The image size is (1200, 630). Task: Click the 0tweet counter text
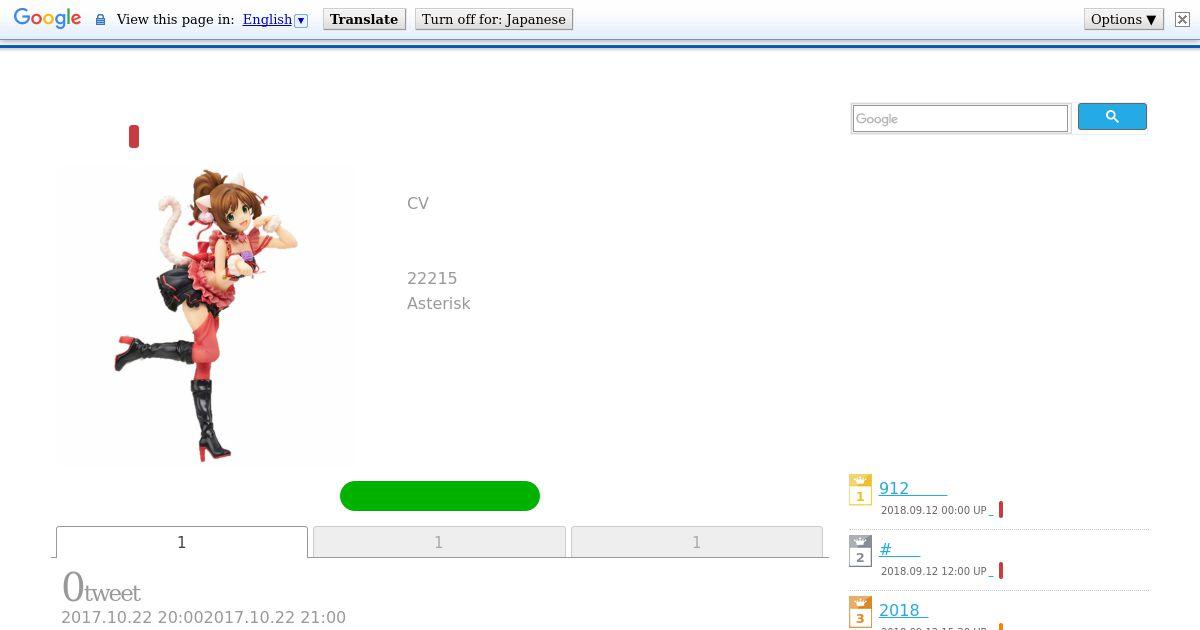coord(101,587)
